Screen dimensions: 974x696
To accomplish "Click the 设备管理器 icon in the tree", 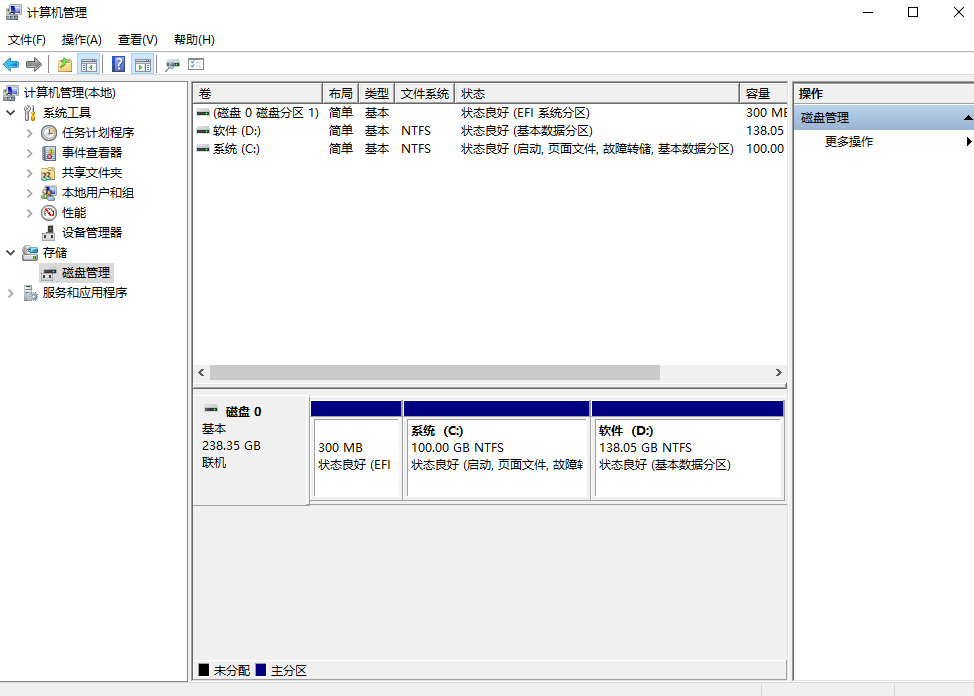I will (46, 232).
